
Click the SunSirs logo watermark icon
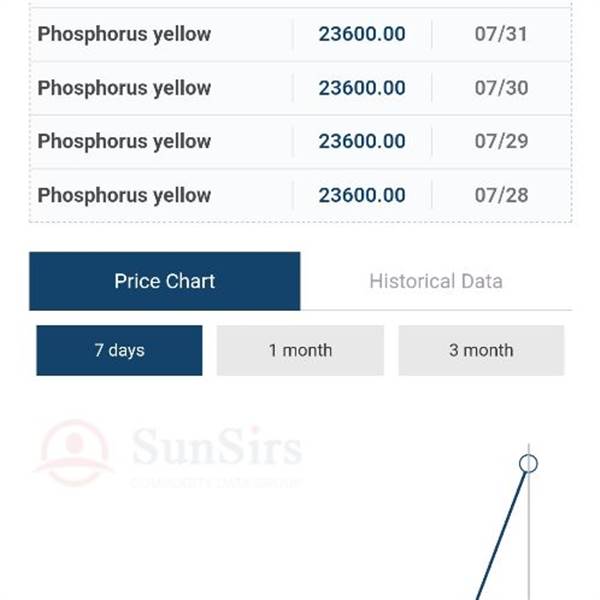(x=75, y=453)
